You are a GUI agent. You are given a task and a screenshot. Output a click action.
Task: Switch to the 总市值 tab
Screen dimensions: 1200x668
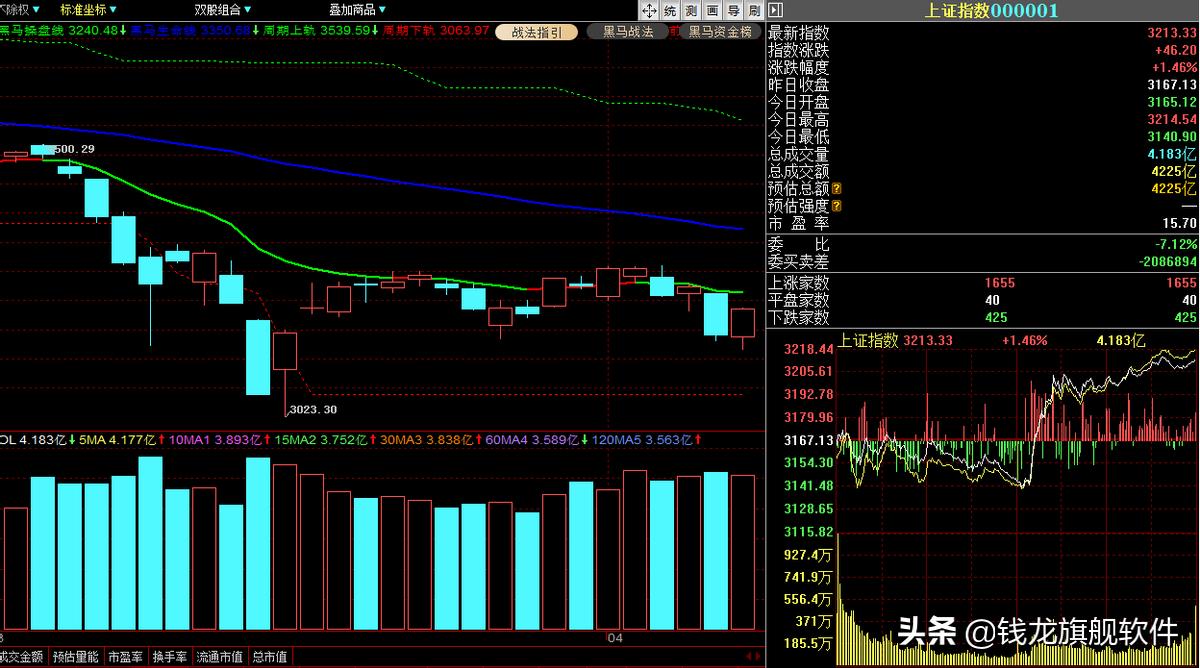point(269,657)
